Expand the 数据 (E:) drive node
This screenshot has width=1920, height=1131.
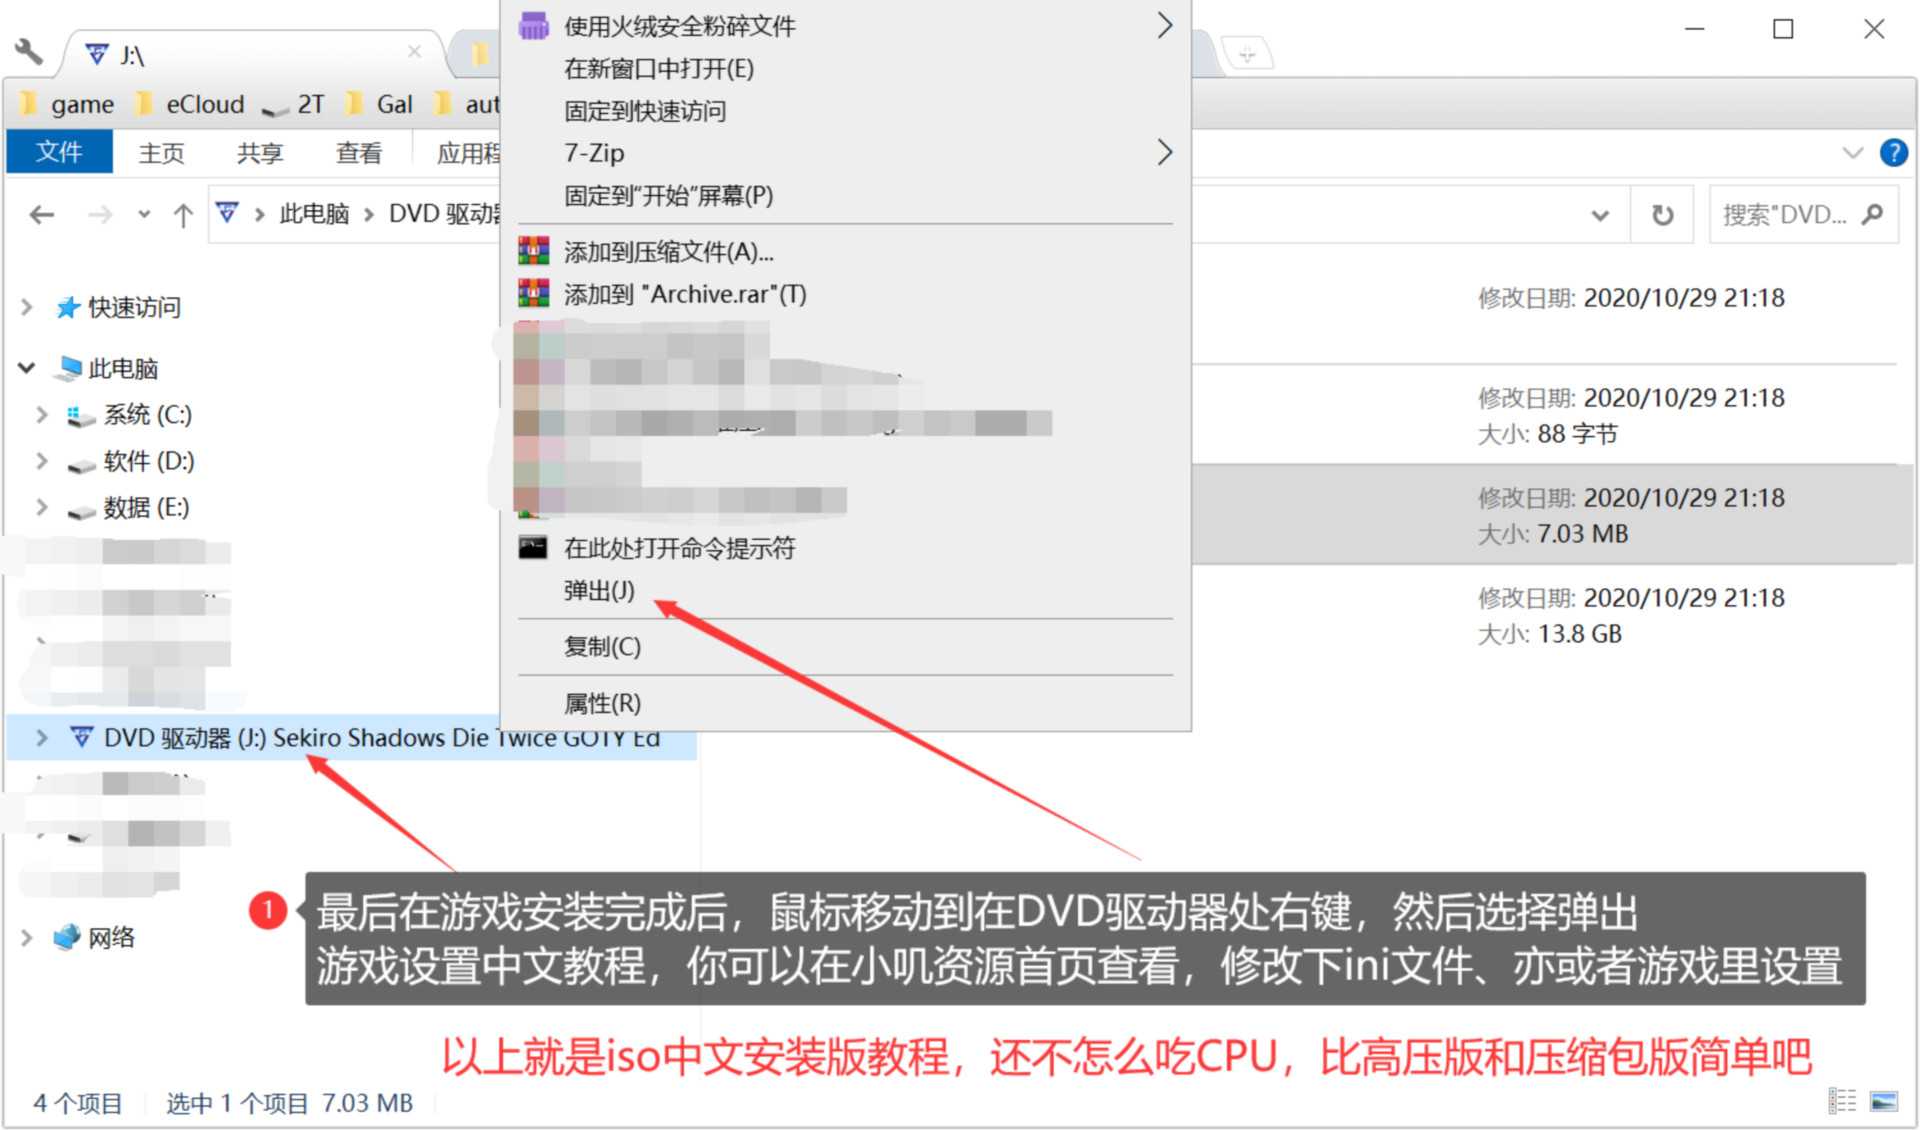pyautogui.click(x=42, y=507)
